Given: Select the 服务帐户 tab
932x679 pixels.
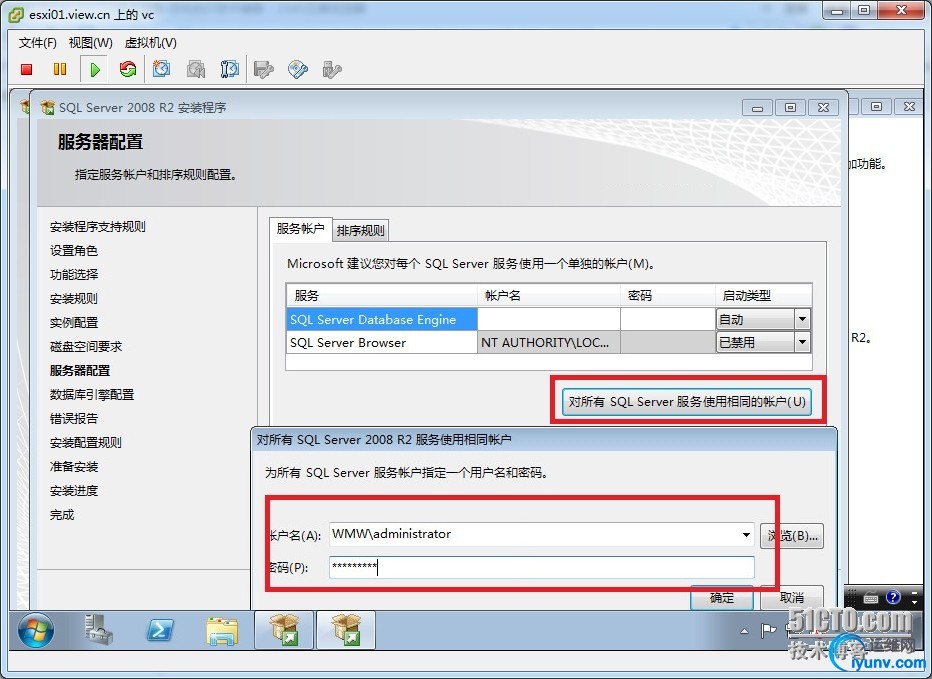Looking at the screenshot, I should point(300,229).
